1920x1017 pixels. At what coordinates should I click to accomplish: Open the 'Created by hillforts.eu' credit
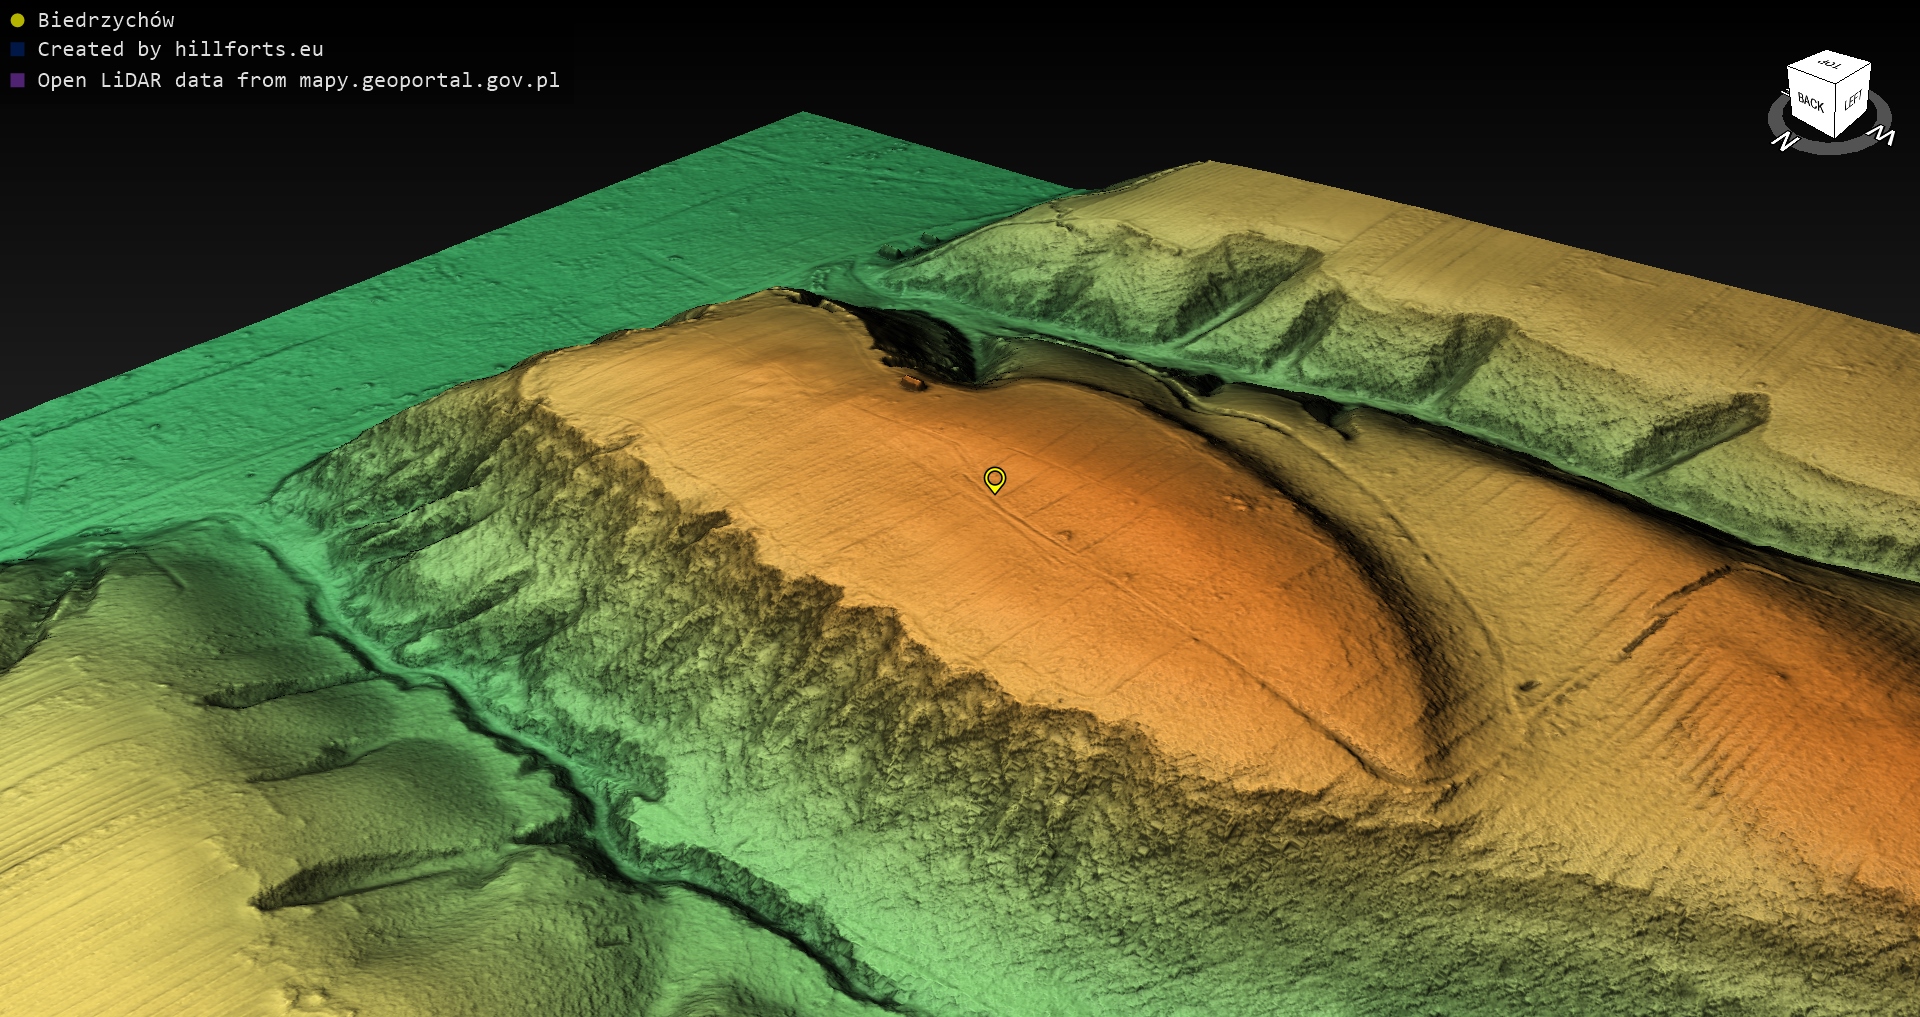coord(180,50)
